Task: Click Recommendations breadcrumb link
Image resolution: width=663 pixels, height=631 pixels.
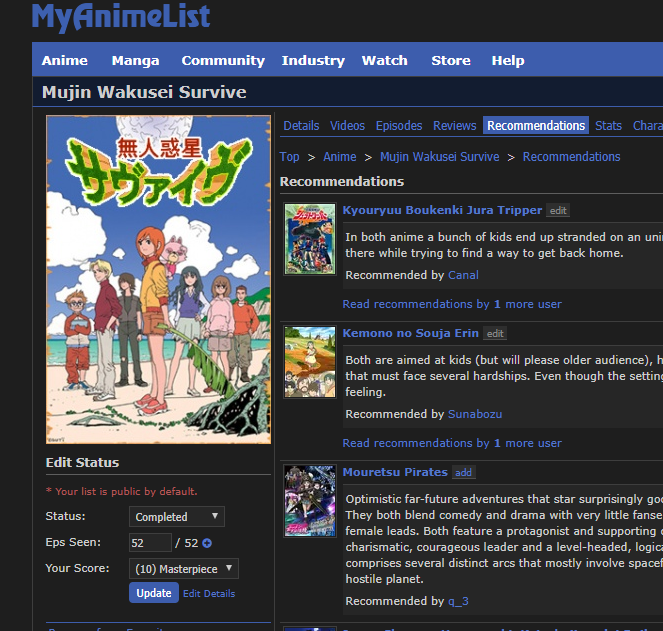Action: point(571,157)
